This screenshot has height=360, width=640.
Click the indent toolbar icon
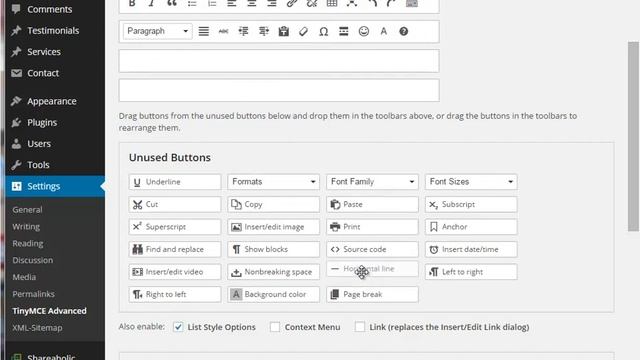[264, 31]
